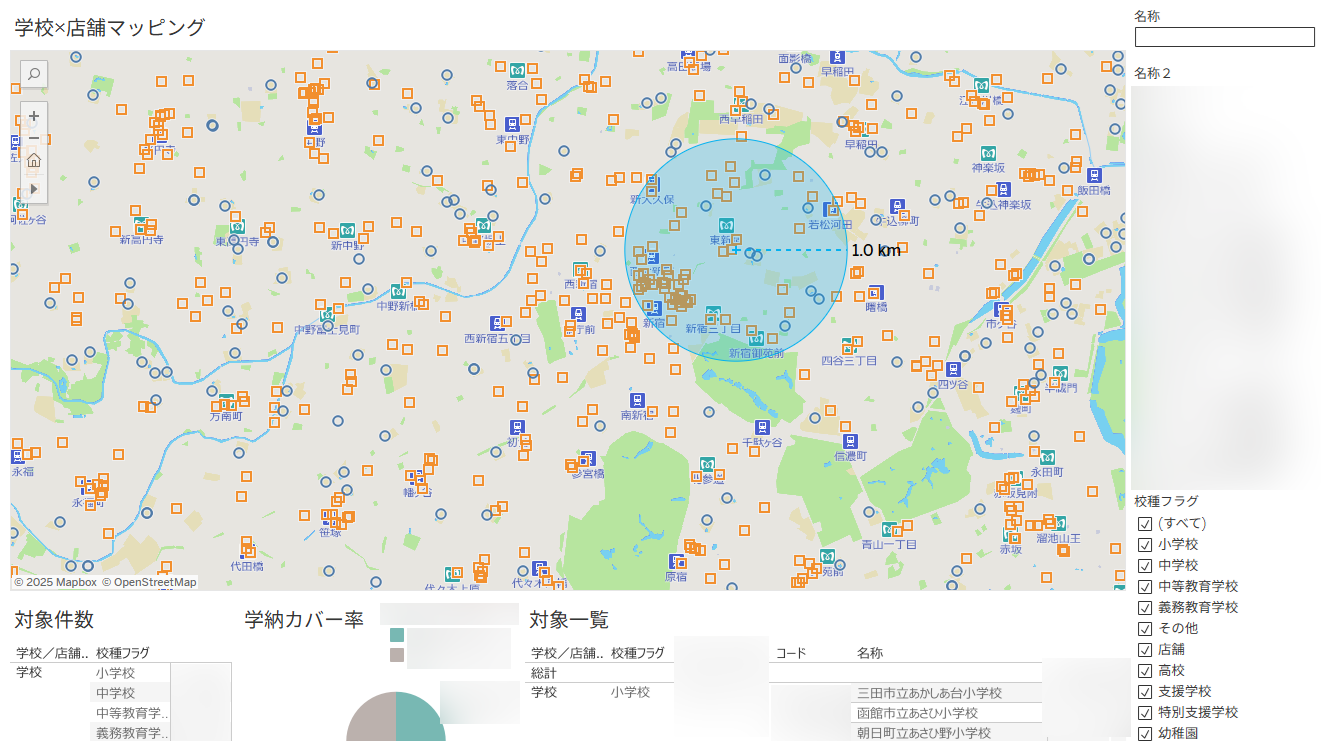This screenshot has width=1325, height=741.
Task: Zoom out using the minus map control
Action: tap(34, 137)
